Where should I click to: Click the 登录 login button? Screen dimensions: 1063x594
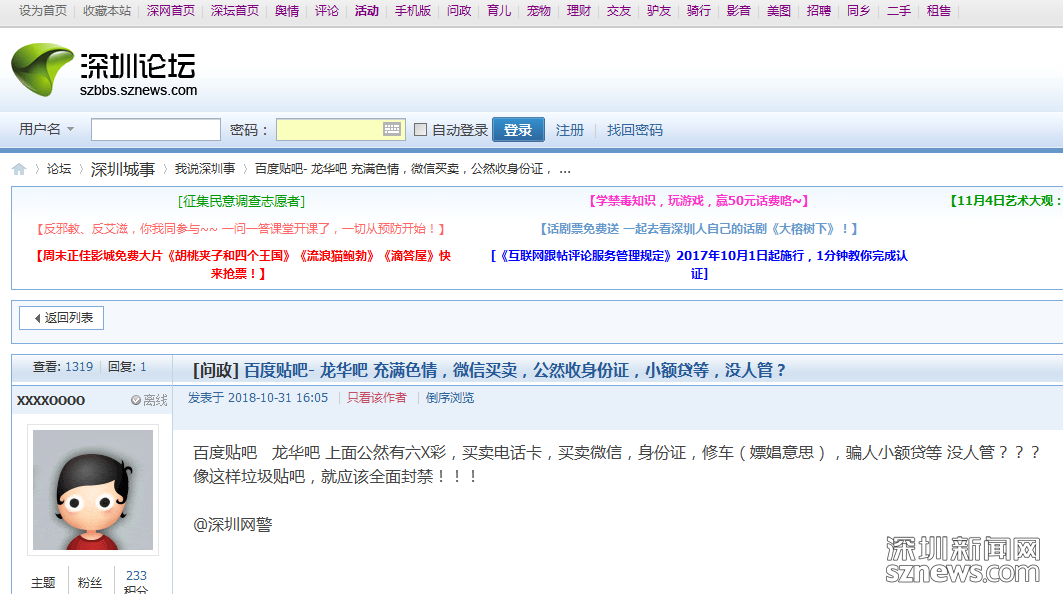click(518, 130)
